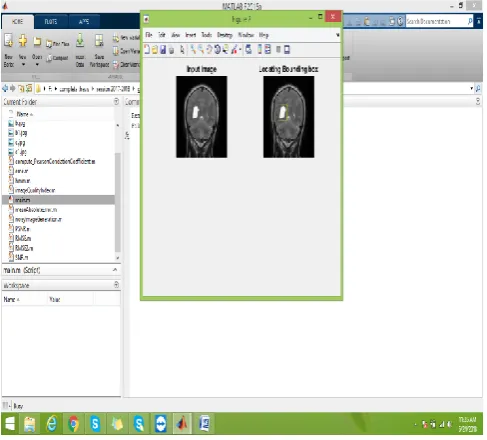Open the address bar path dropdown arrow
Image resolution: width=487 pixels, height=440 pixels.
[471, 88]
